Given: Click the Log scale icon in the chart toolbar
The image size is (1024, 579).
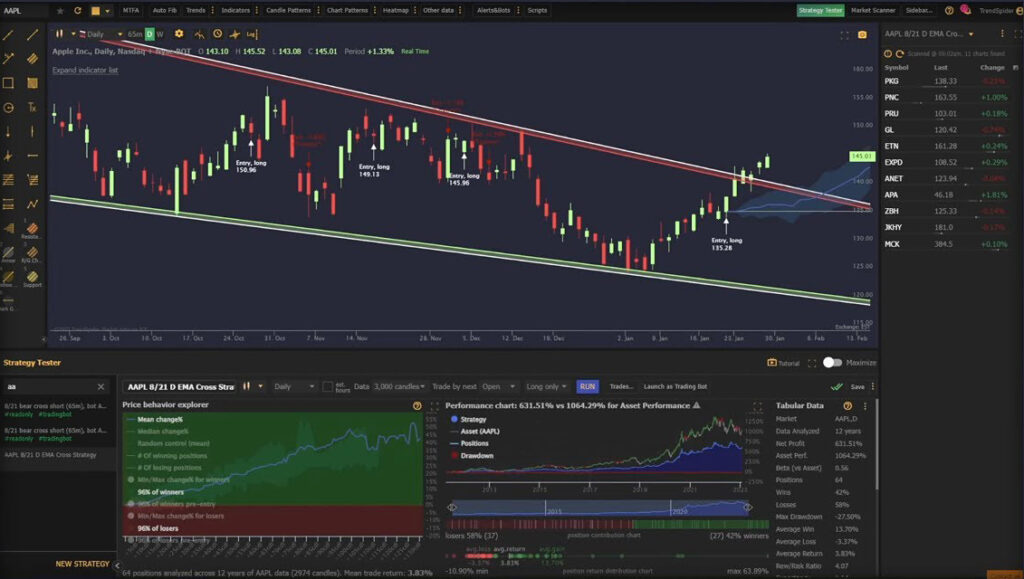Looking at the screenshot, I should coord(251,34).
